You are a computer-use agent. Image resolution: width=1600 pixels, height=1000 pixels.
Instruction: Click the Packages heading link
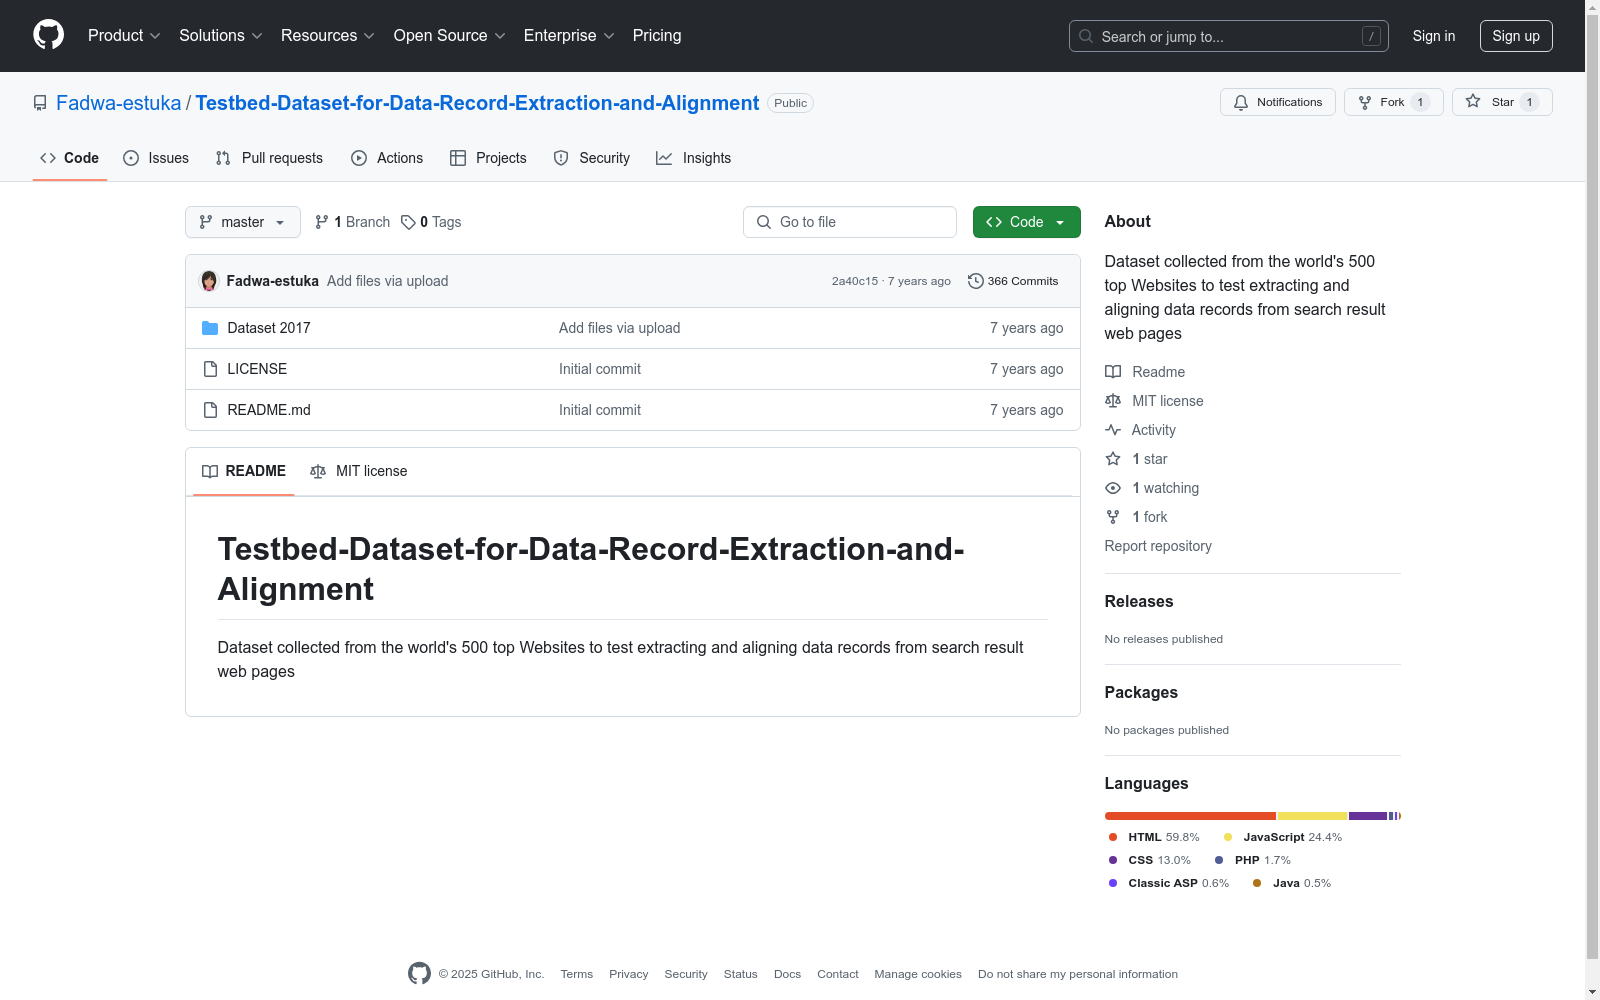1141,692
